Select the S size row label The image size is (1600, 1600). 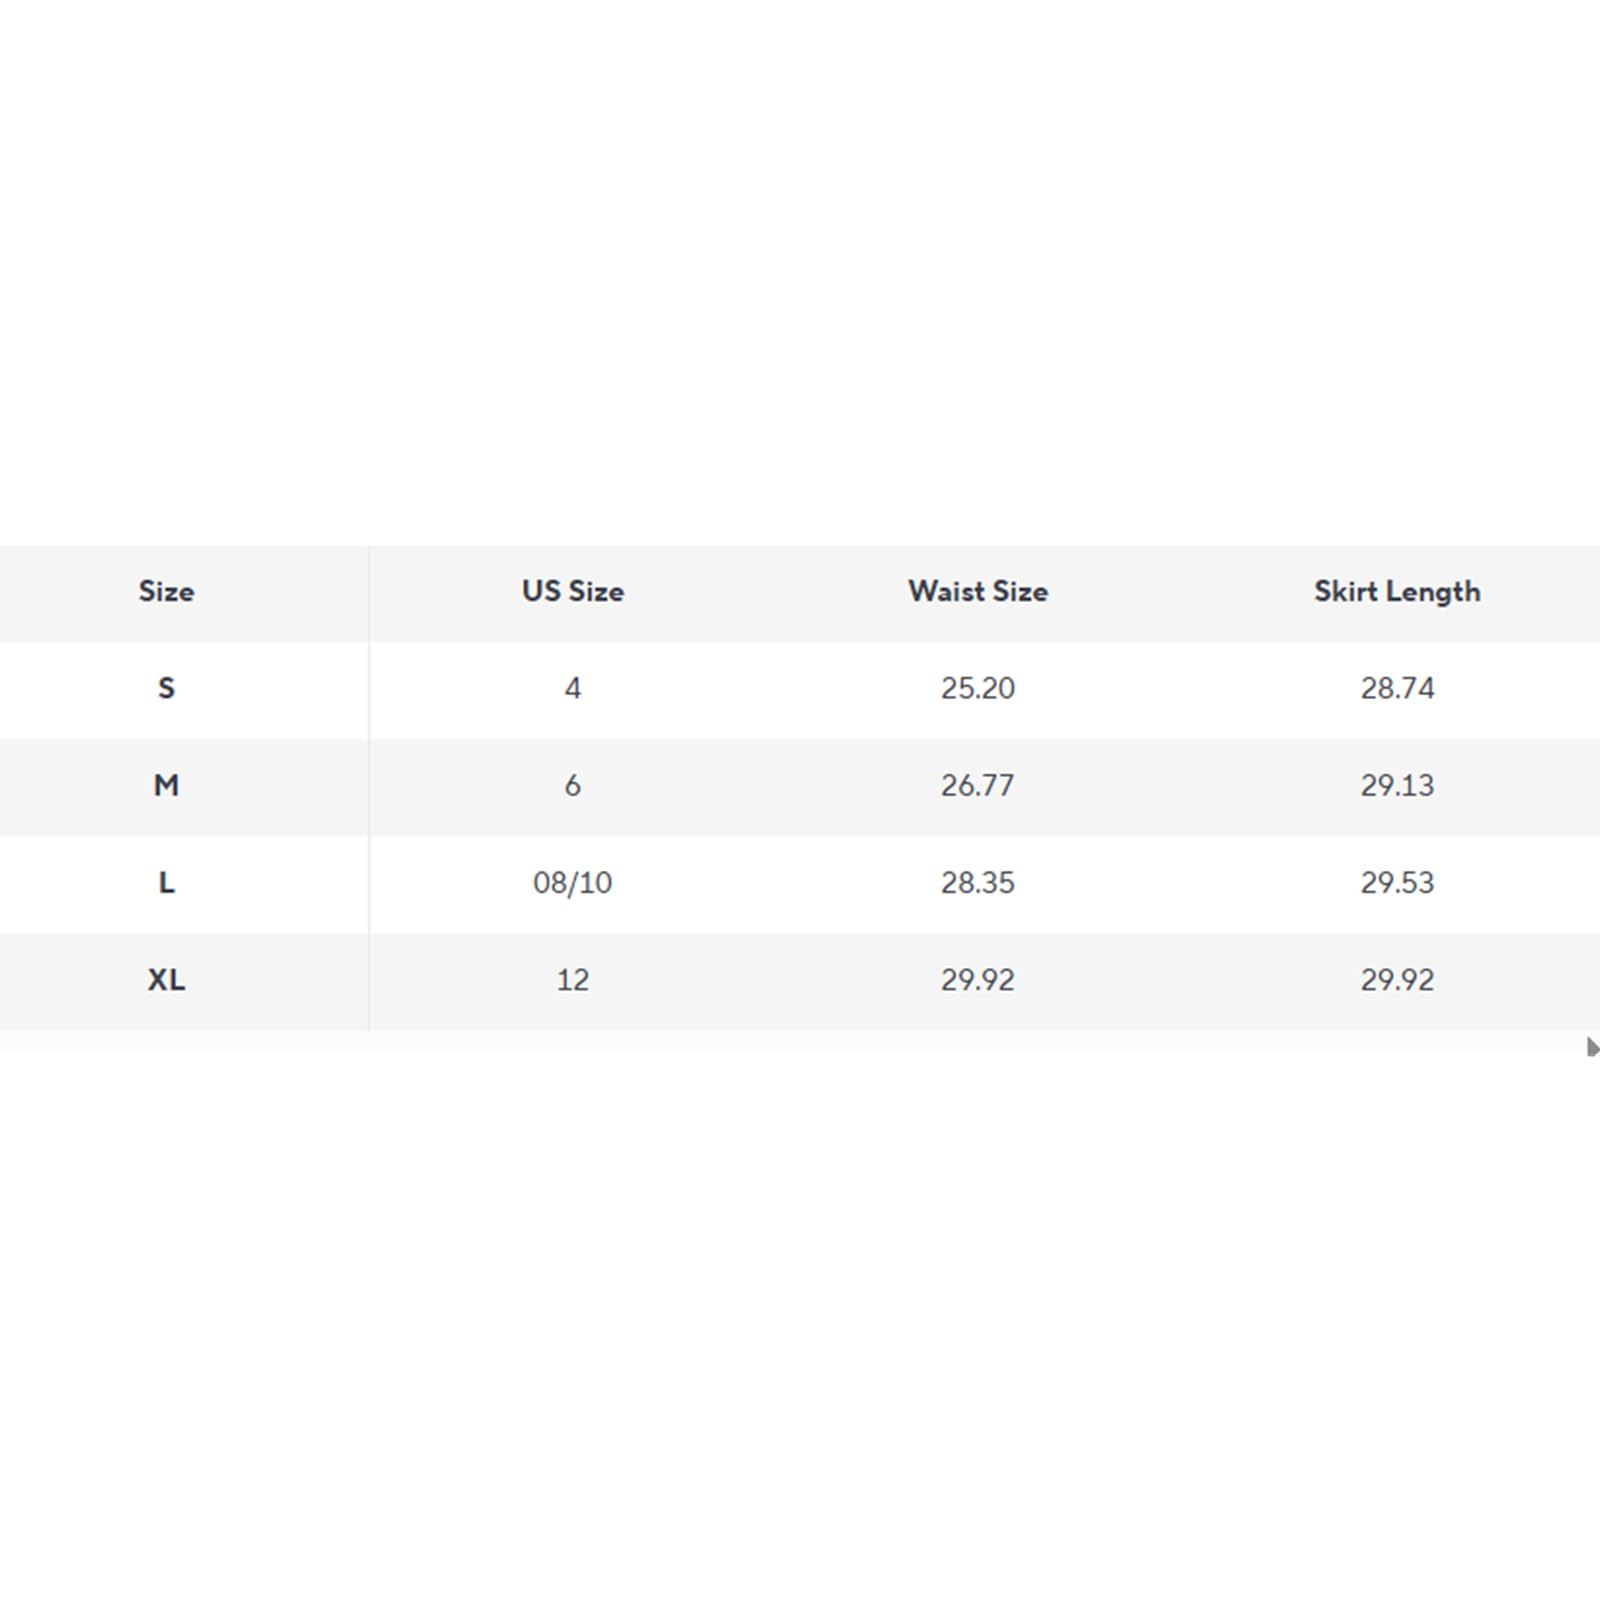point(167,688)
